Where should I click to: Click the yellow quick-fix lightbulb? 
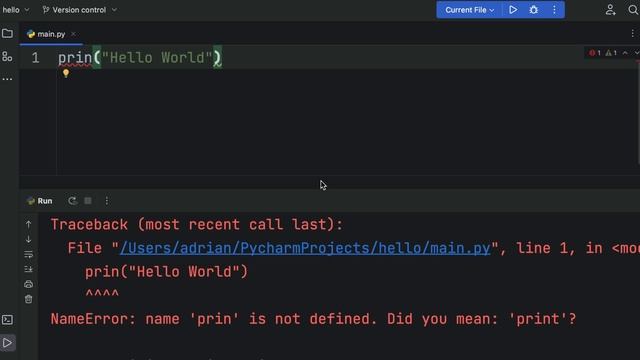point(66,73)
